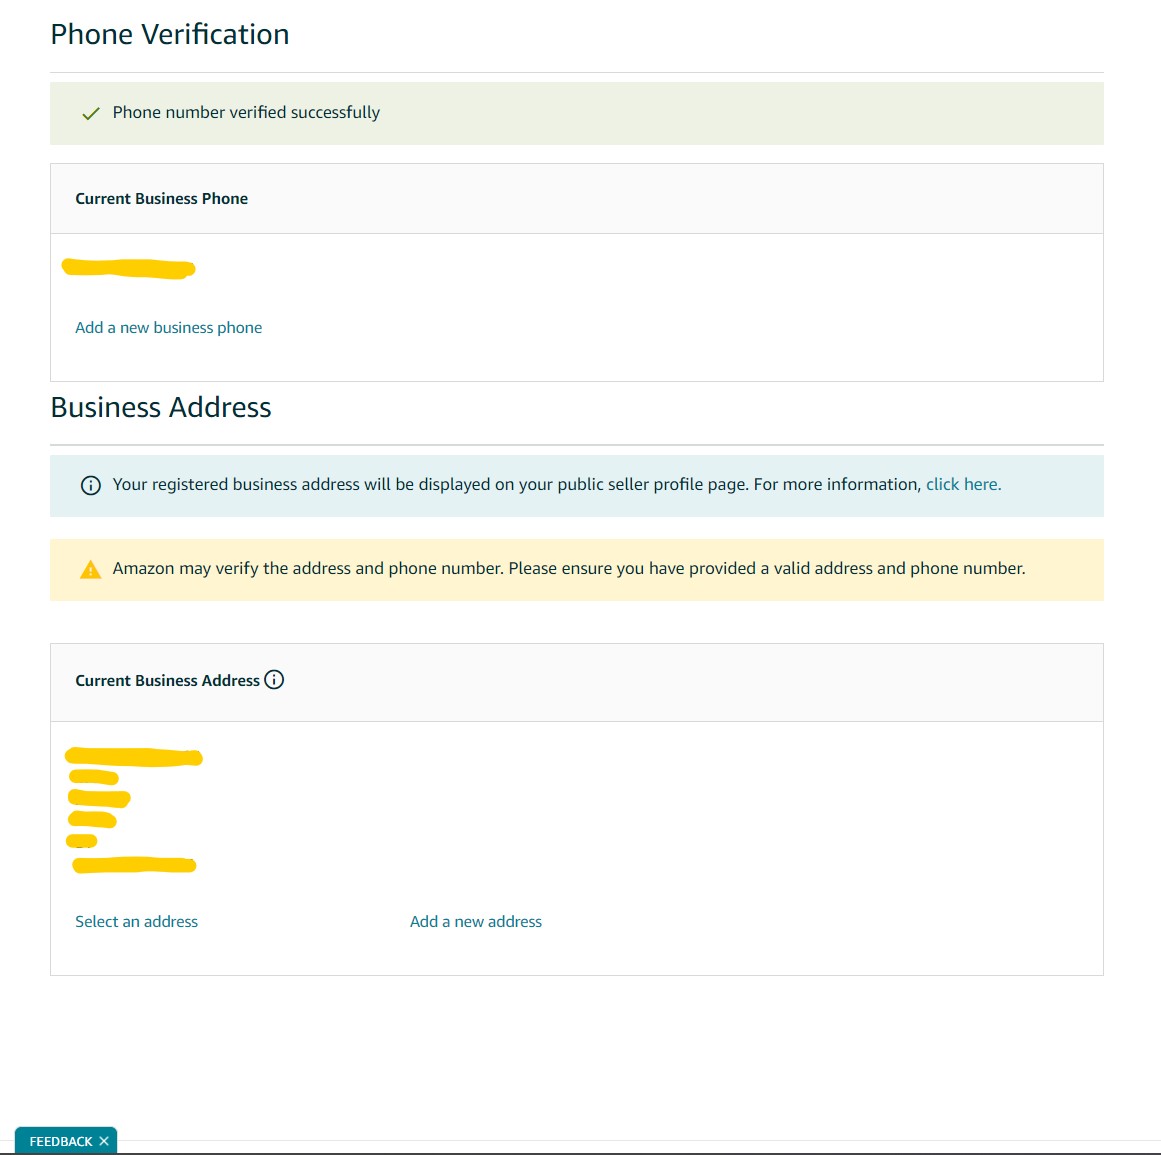Click the Current Business Phone header
Image resolution: width=1161 pixels, height=1155 pixels.
click(161, 198)
